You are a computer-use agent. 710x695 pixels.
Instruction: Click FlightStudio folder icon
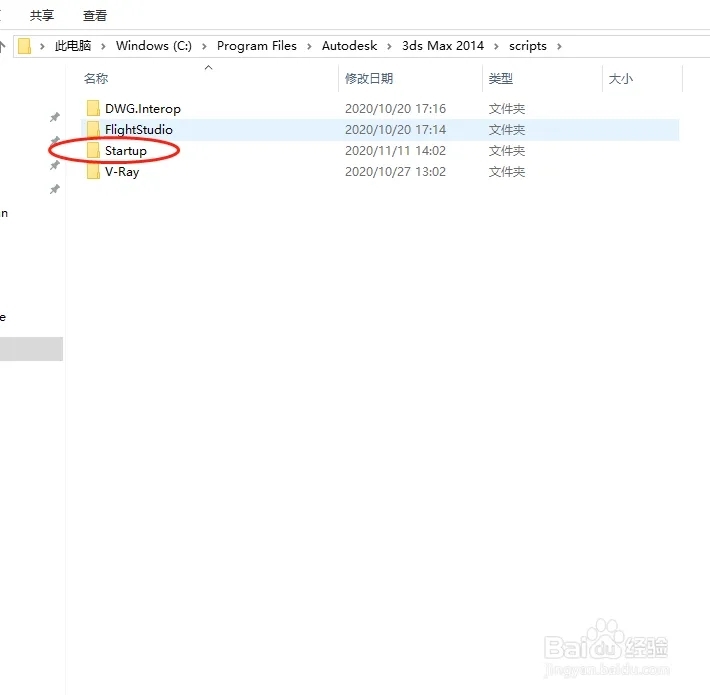(x=93, y=129)
